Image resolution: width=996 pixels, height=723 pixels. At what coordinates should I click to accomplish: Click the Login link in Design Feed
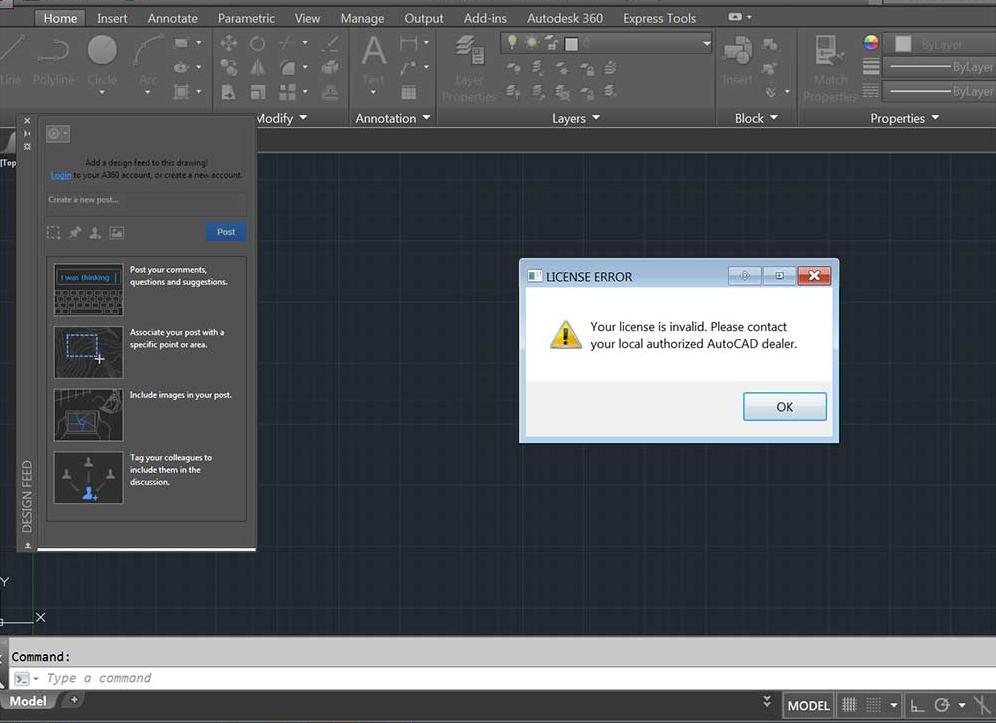pyautogui.click(x=61, y=175)
